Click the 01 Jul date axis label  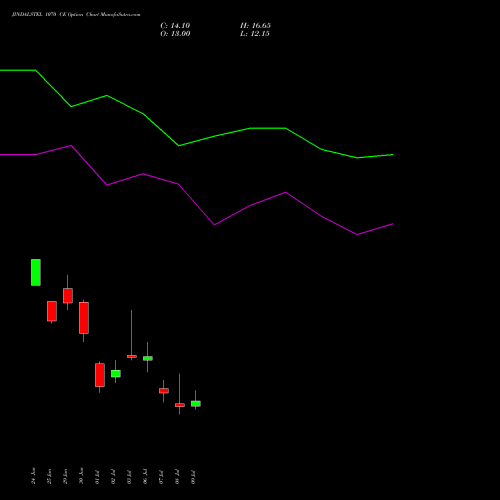(x=97, y=477)
